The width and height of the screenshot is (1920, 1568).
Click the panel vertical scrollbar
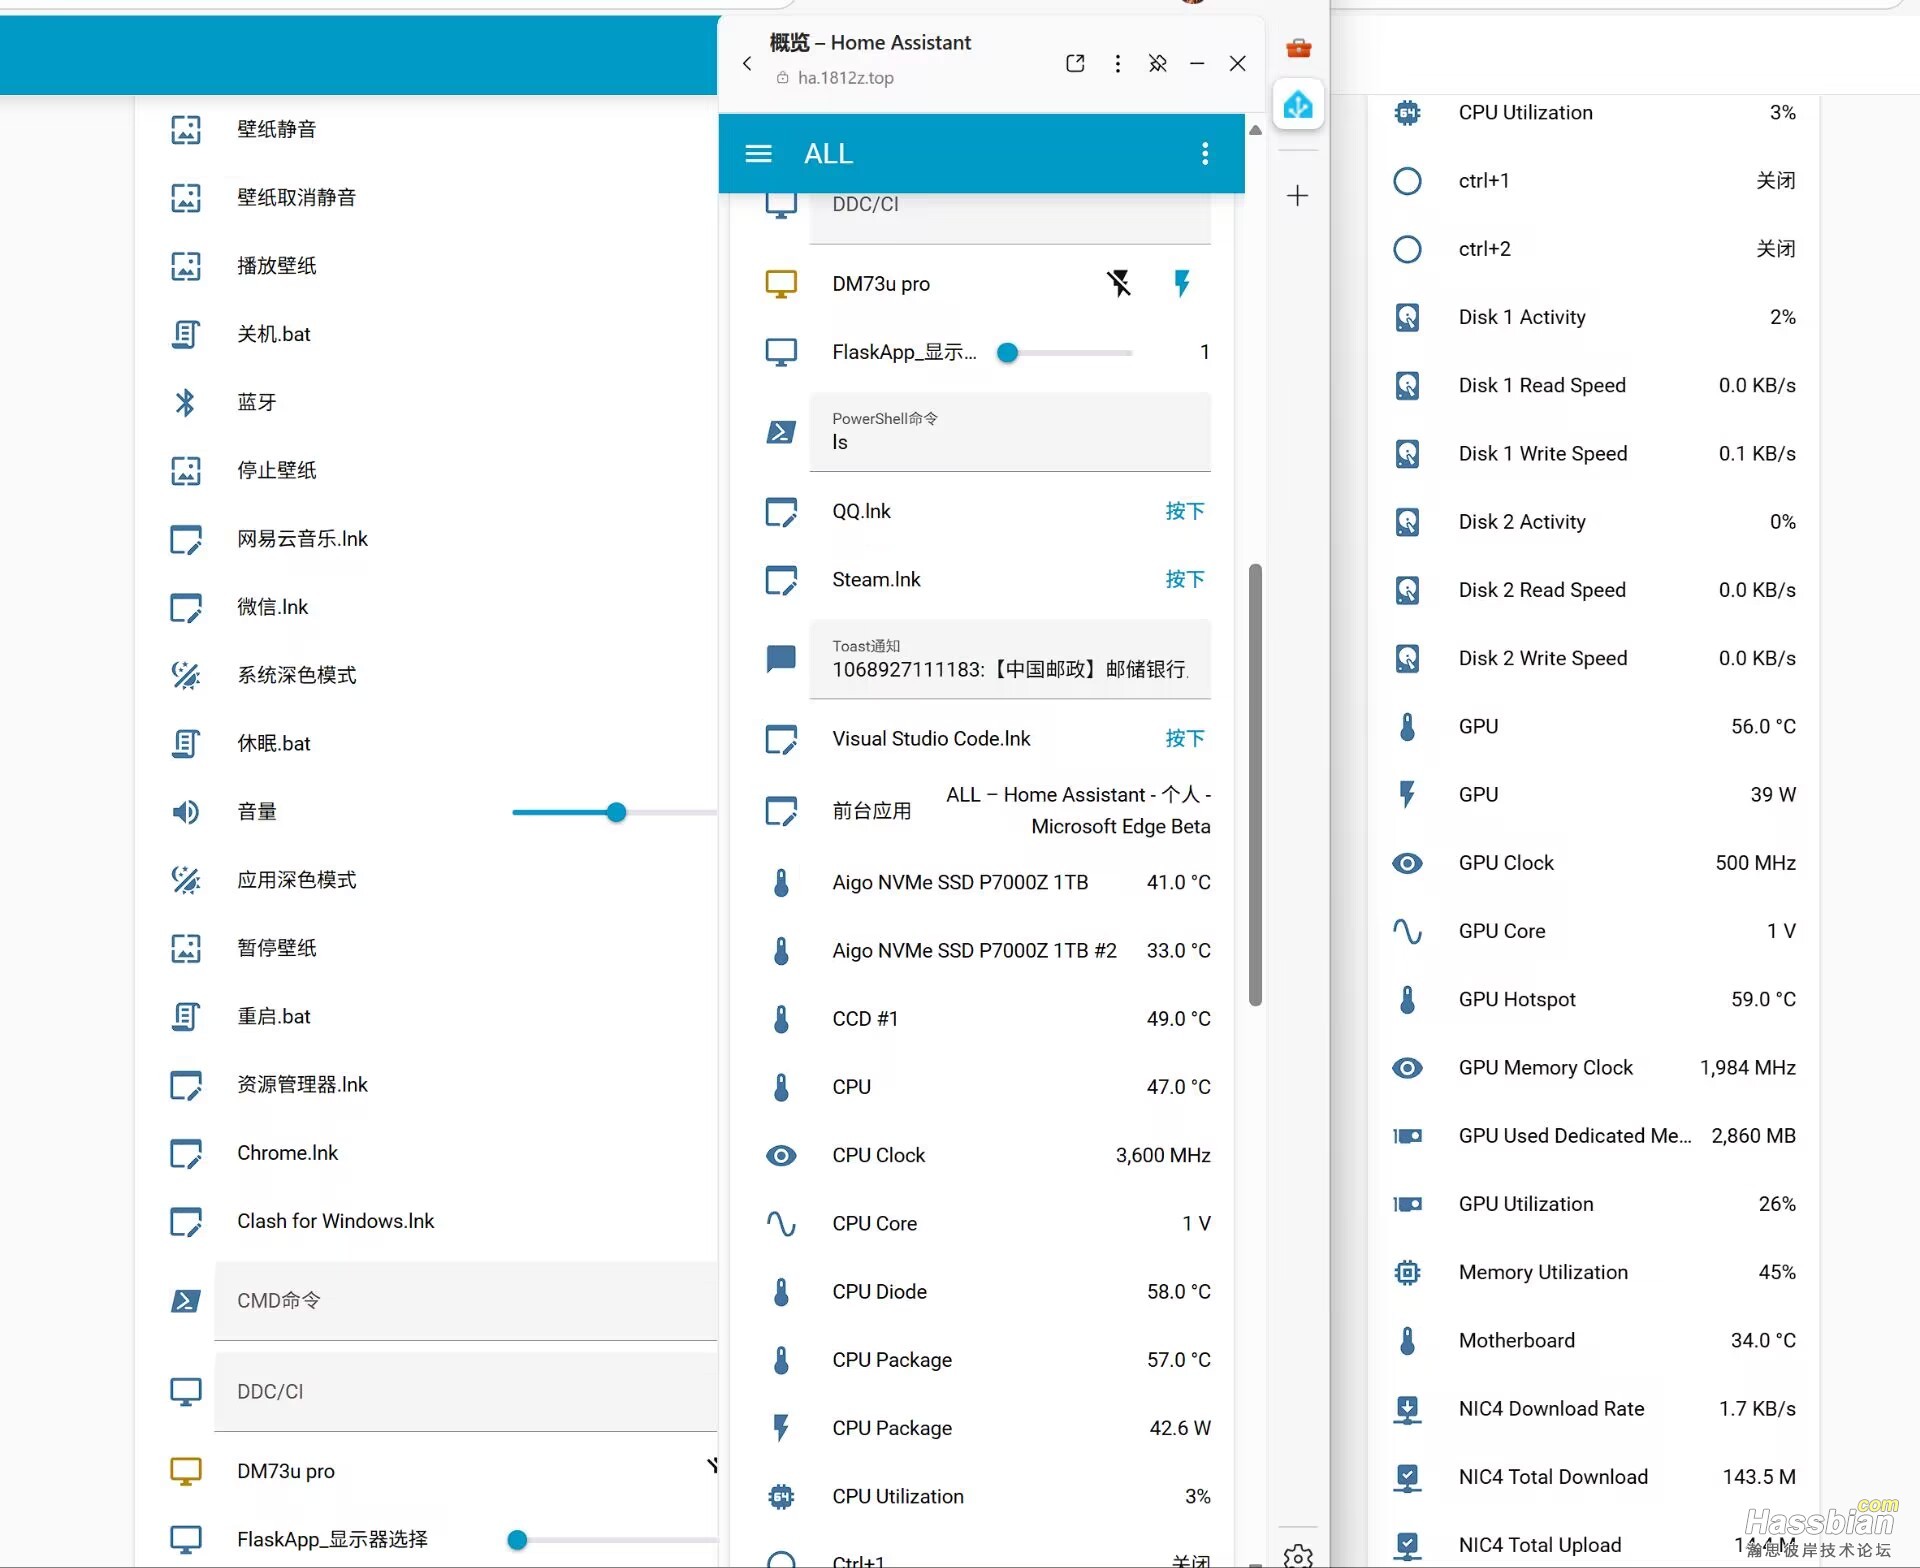tap(1255, 785)
